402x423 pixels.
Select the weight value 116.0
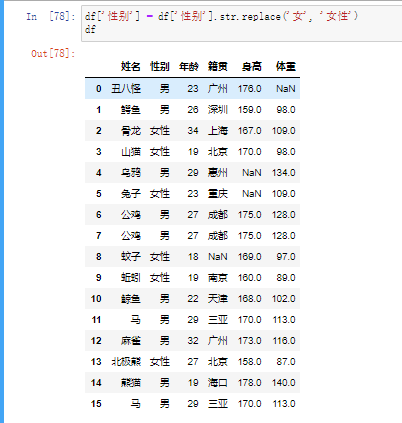(x=284, y=341)
